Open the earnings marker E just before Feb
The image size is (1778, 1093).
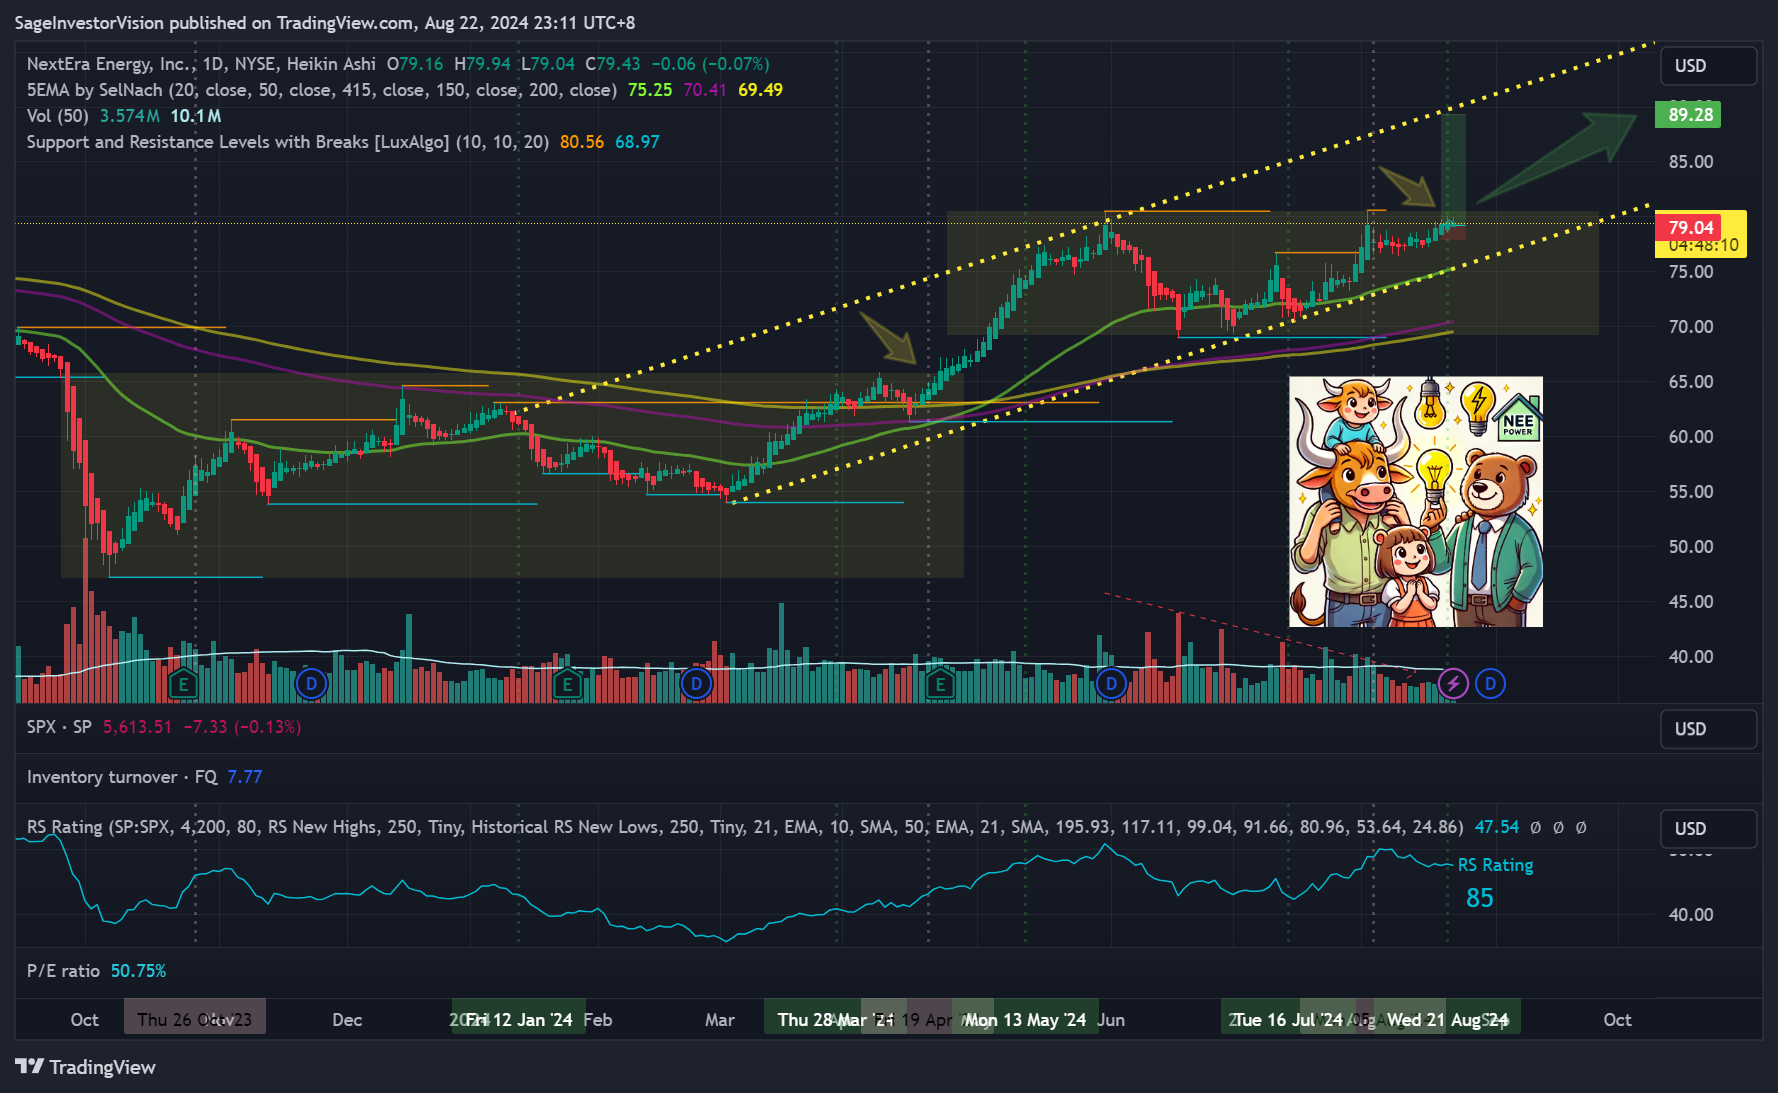(x=567, y=685)
